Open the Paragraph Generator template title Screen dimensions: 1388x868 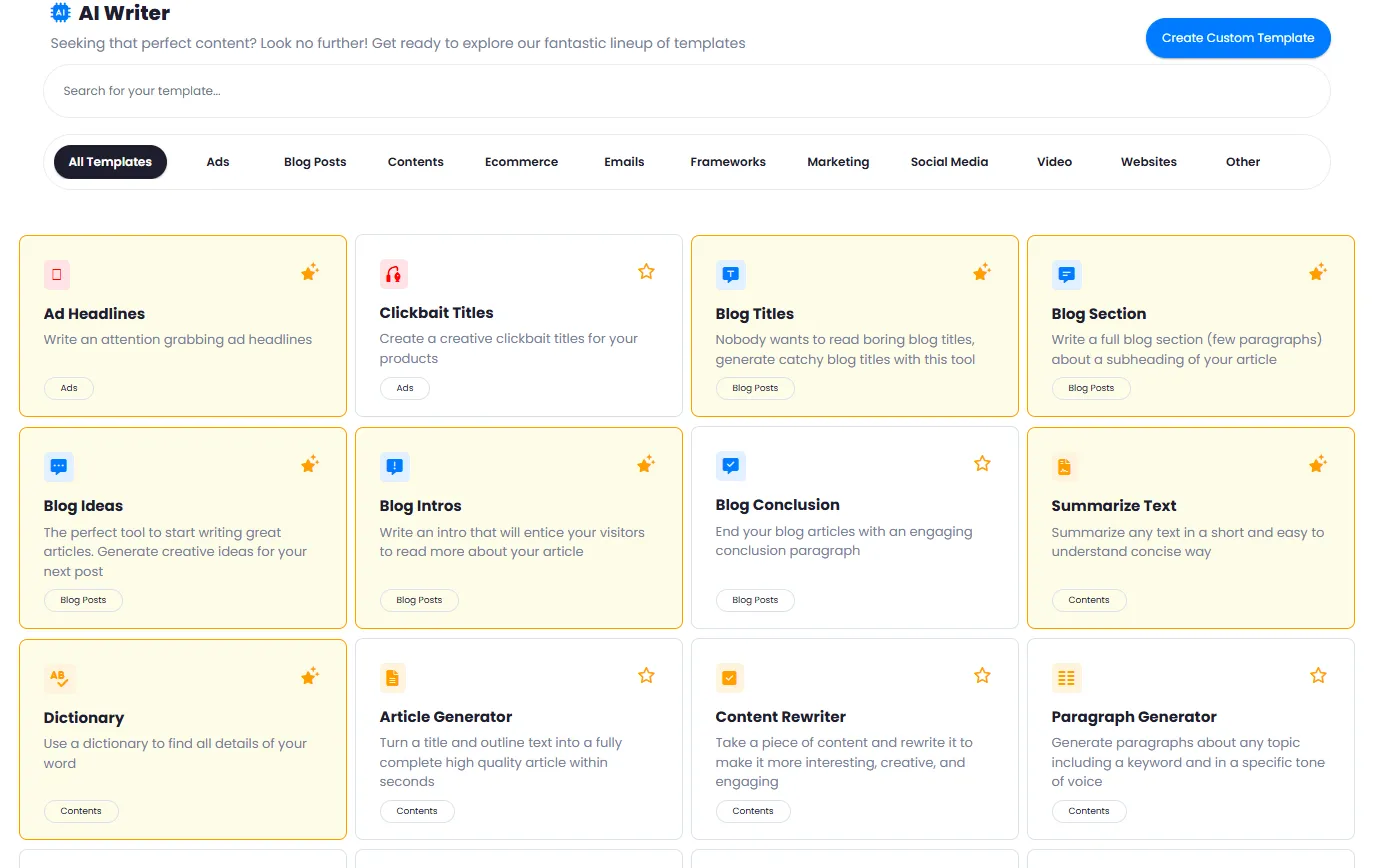[1134, 717]
